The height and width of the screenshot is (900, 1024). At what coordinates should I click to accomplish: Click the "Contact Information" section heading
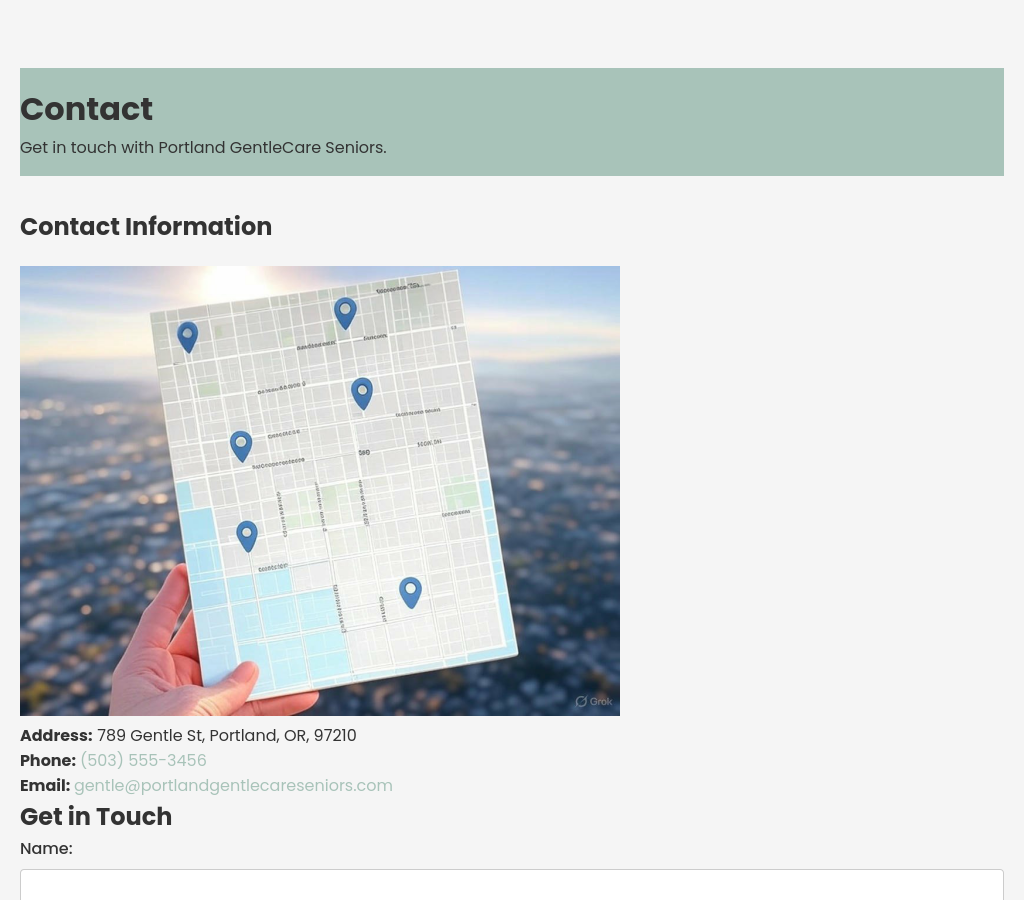[146, 227]
